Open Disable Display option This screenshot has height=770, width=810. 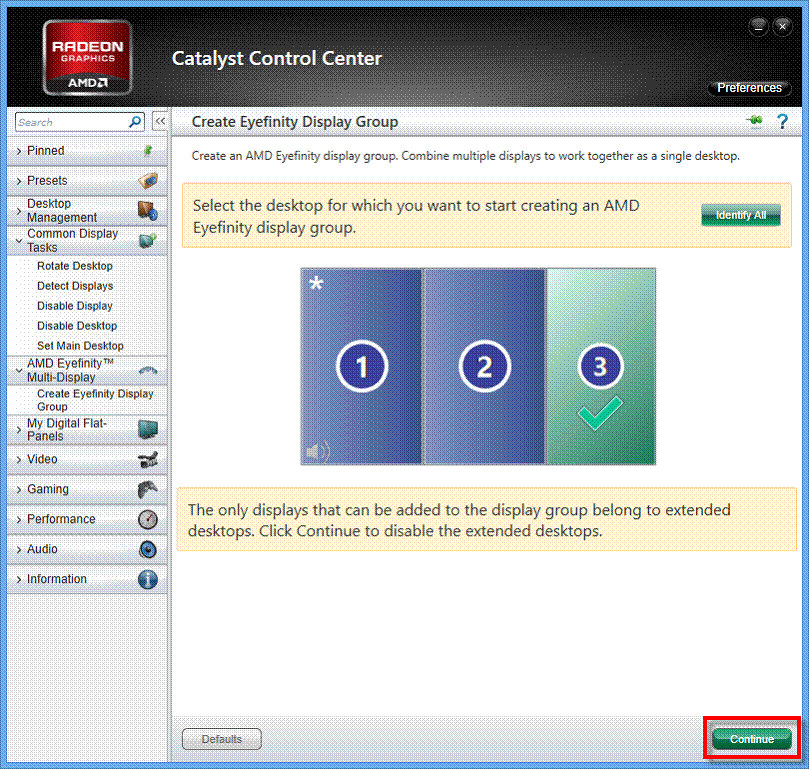[x=75, y=306]
